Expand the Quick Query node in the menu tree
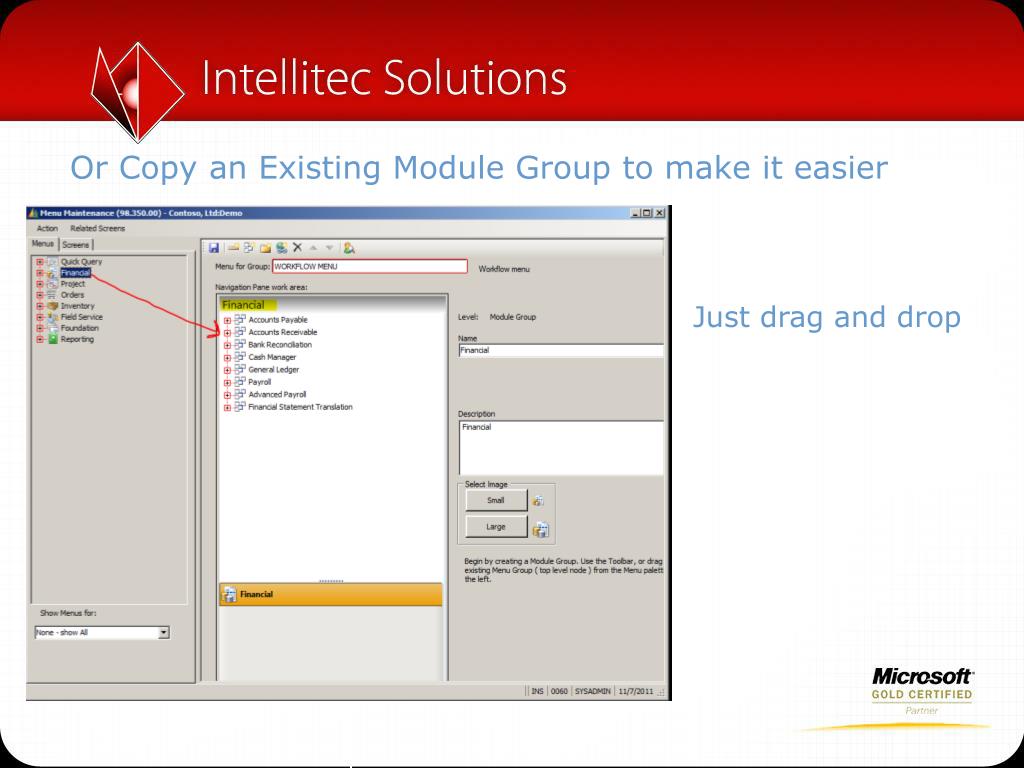The width and height of the screenshot is (1024, 768). [40, 262]
